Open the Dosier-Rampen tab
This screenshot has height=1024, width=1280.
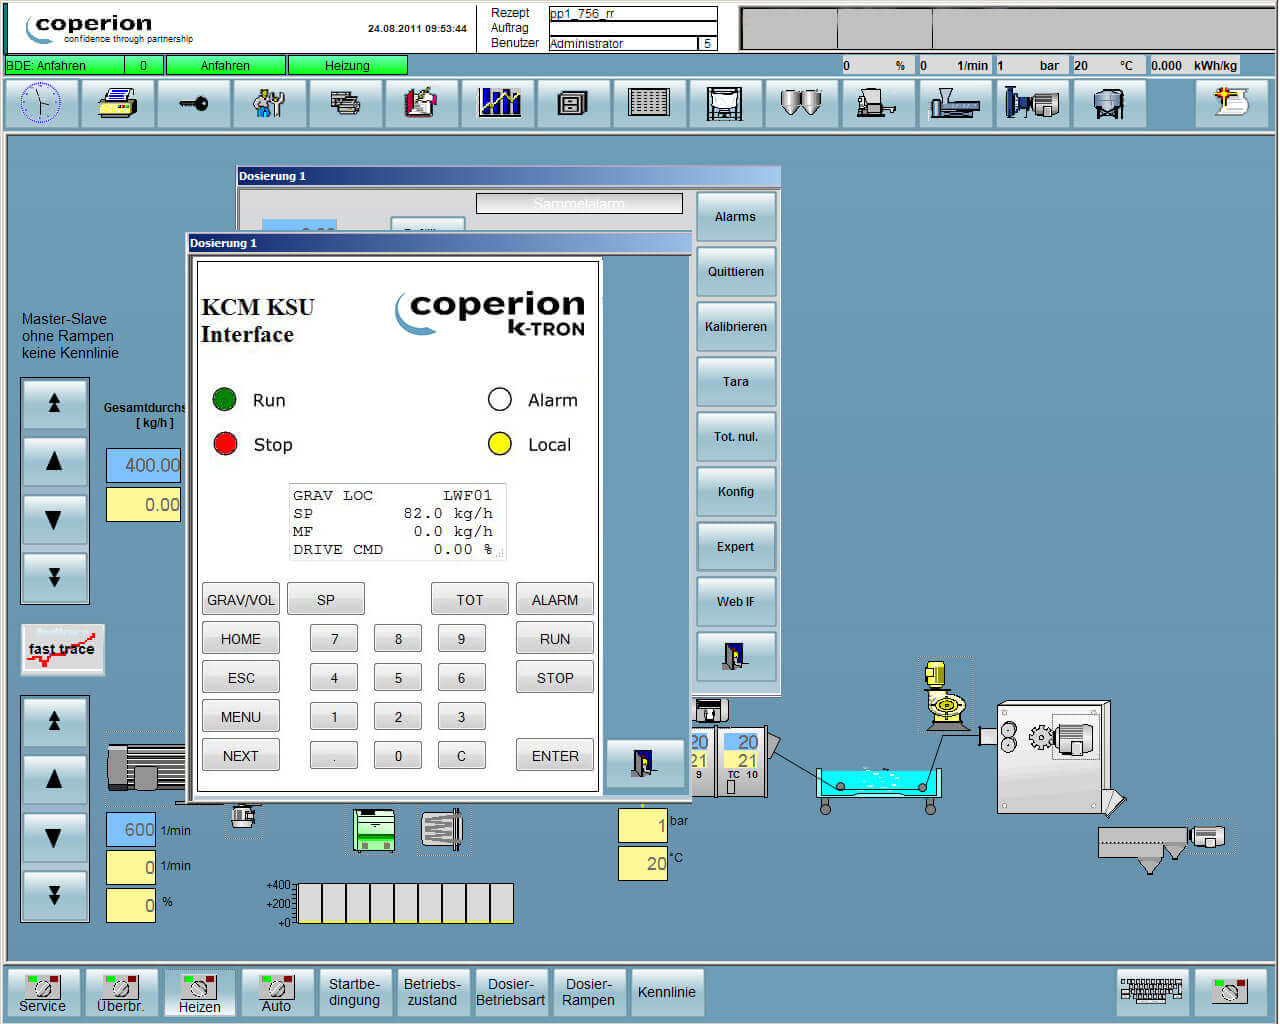click(588, 992)
